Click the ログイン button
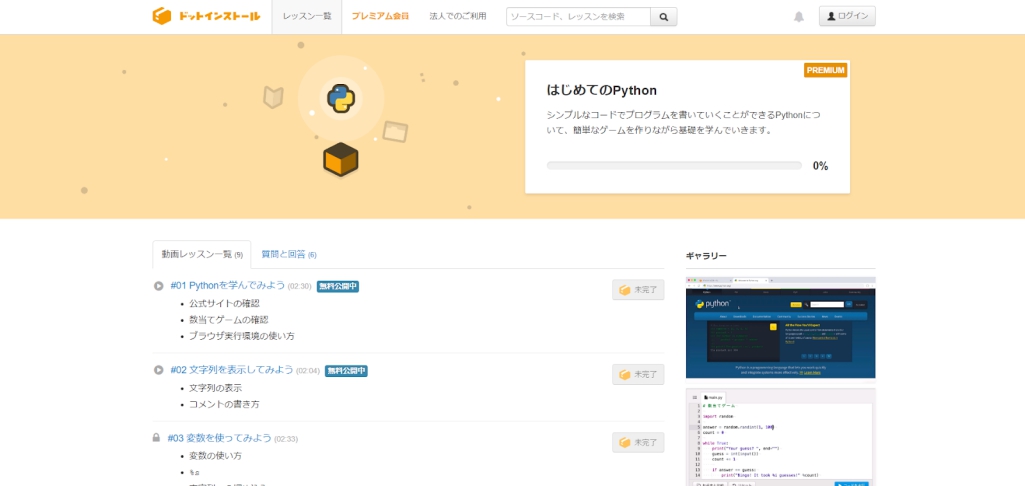The height and width of the screenshot is (486, 1025). (847, 16)
